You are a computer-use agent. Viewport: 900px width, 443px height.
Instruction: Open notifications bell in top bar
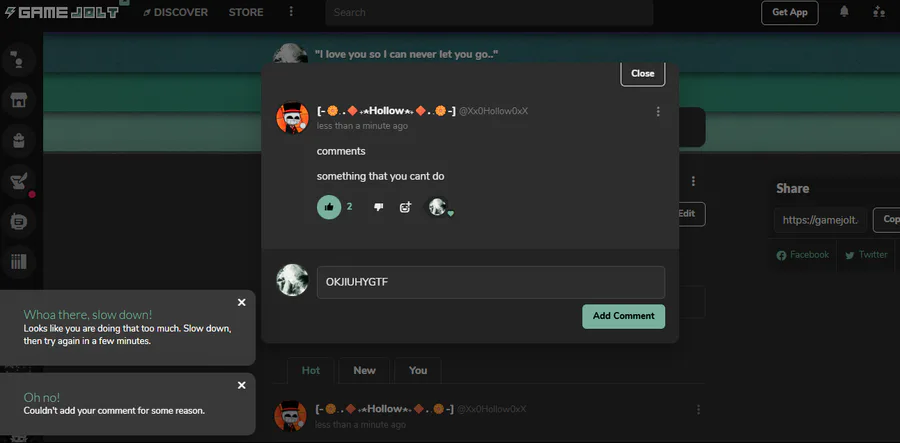[x=844, y=11]
